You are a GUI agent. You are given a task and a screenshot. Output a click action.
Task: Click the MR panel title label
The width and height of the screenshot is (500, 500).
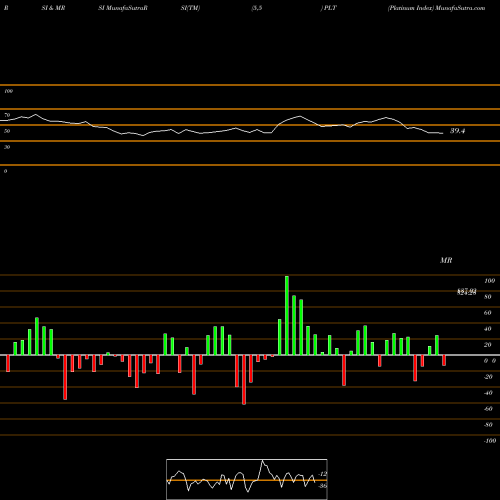(x=446, y=260)
